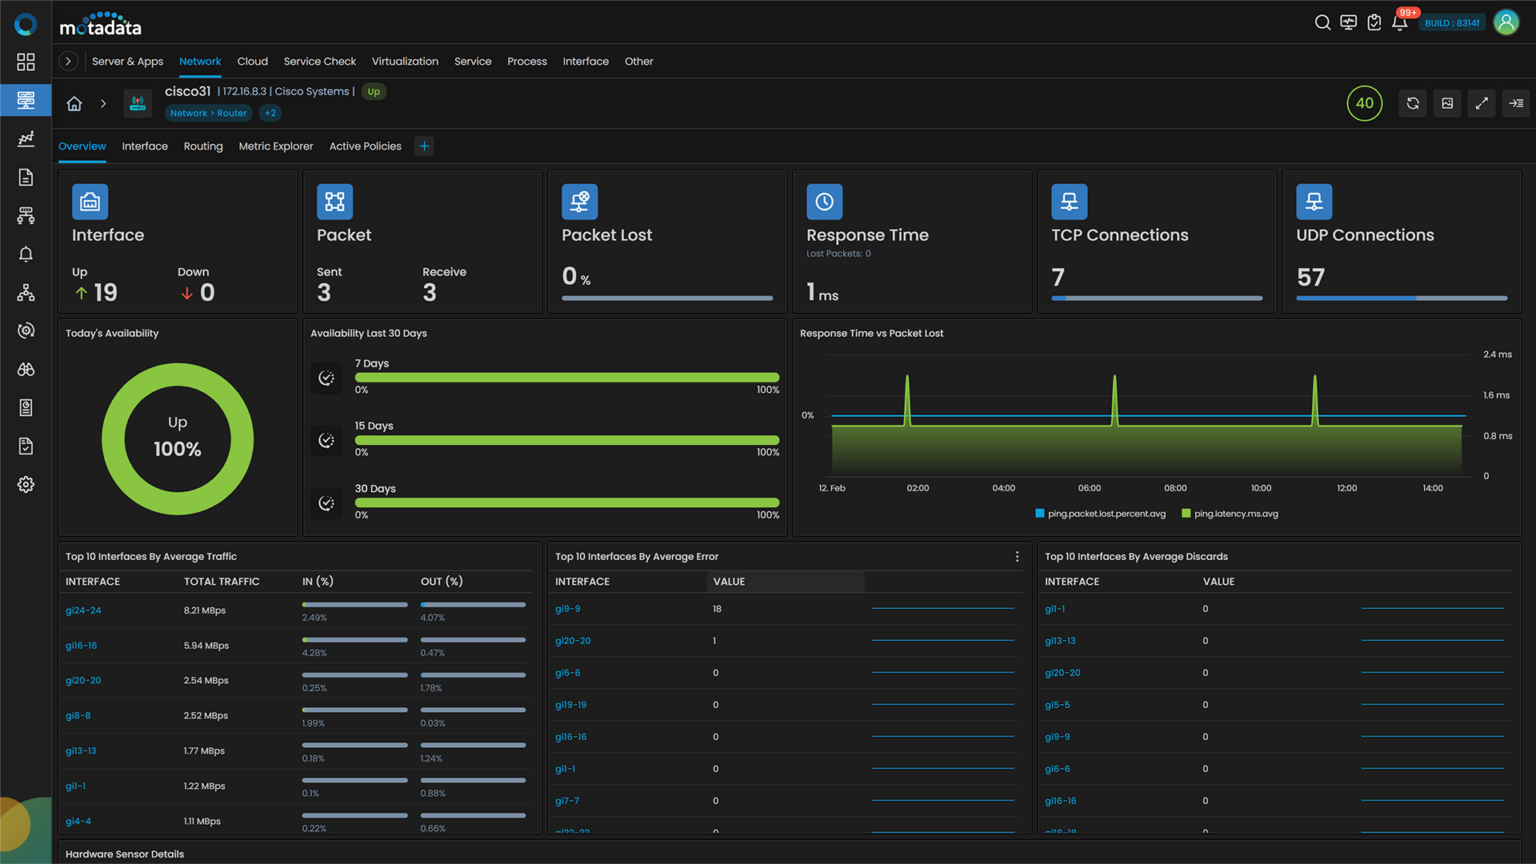Add new tab with plus button
This screenshot has height=864, width=1536.
coord(424,146)
